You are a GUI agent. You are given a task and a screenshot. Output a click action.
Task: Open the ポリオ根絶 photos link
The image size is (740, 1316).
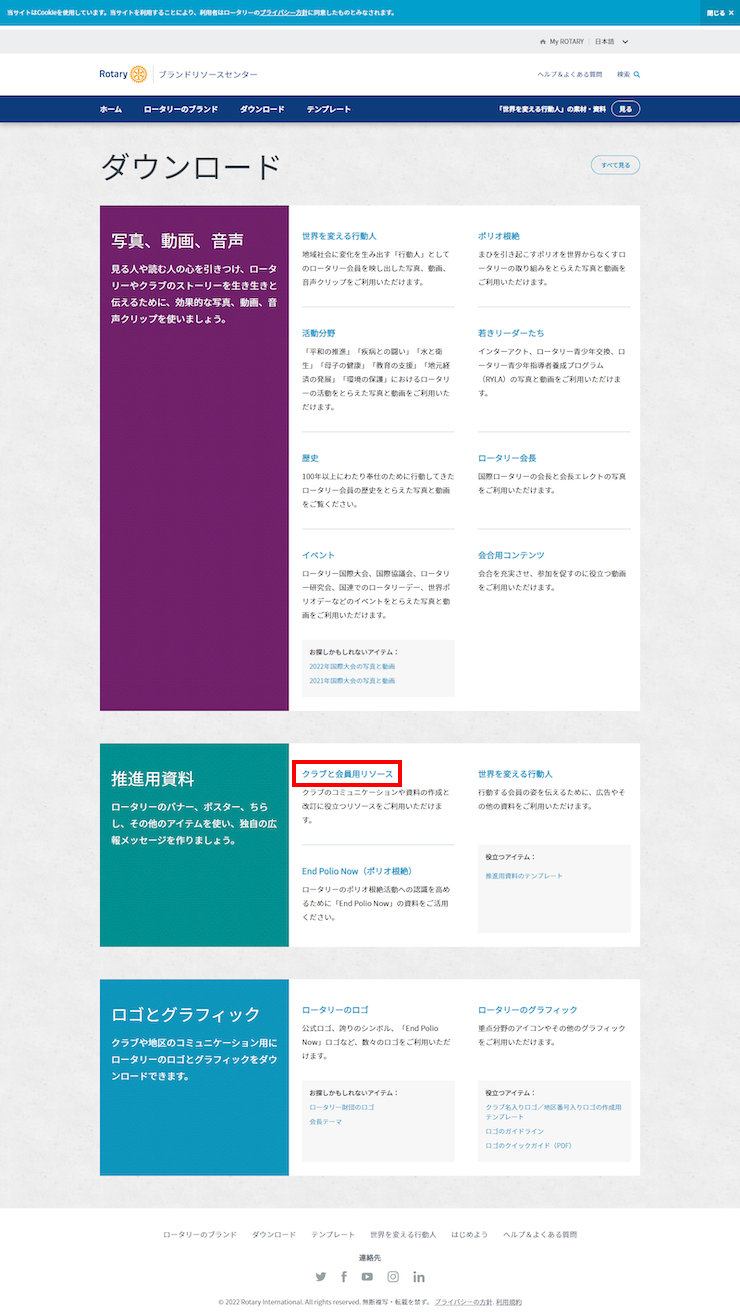click(499, 236)
